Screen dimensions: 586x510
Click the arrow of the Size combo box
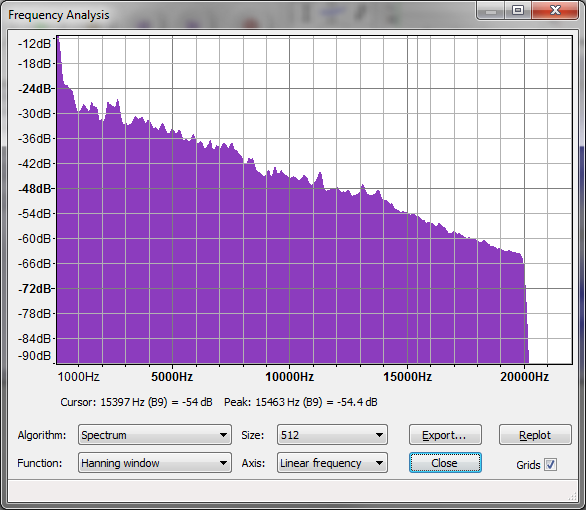coord(379,435)
